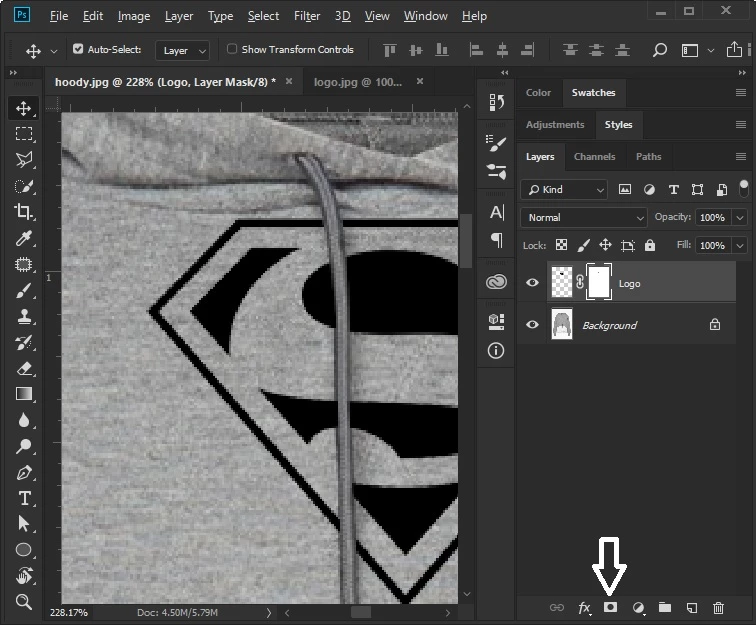The height and width of the screenshot is (625, 756).
Task: Switch to the Paths tab
Action: 648,157
